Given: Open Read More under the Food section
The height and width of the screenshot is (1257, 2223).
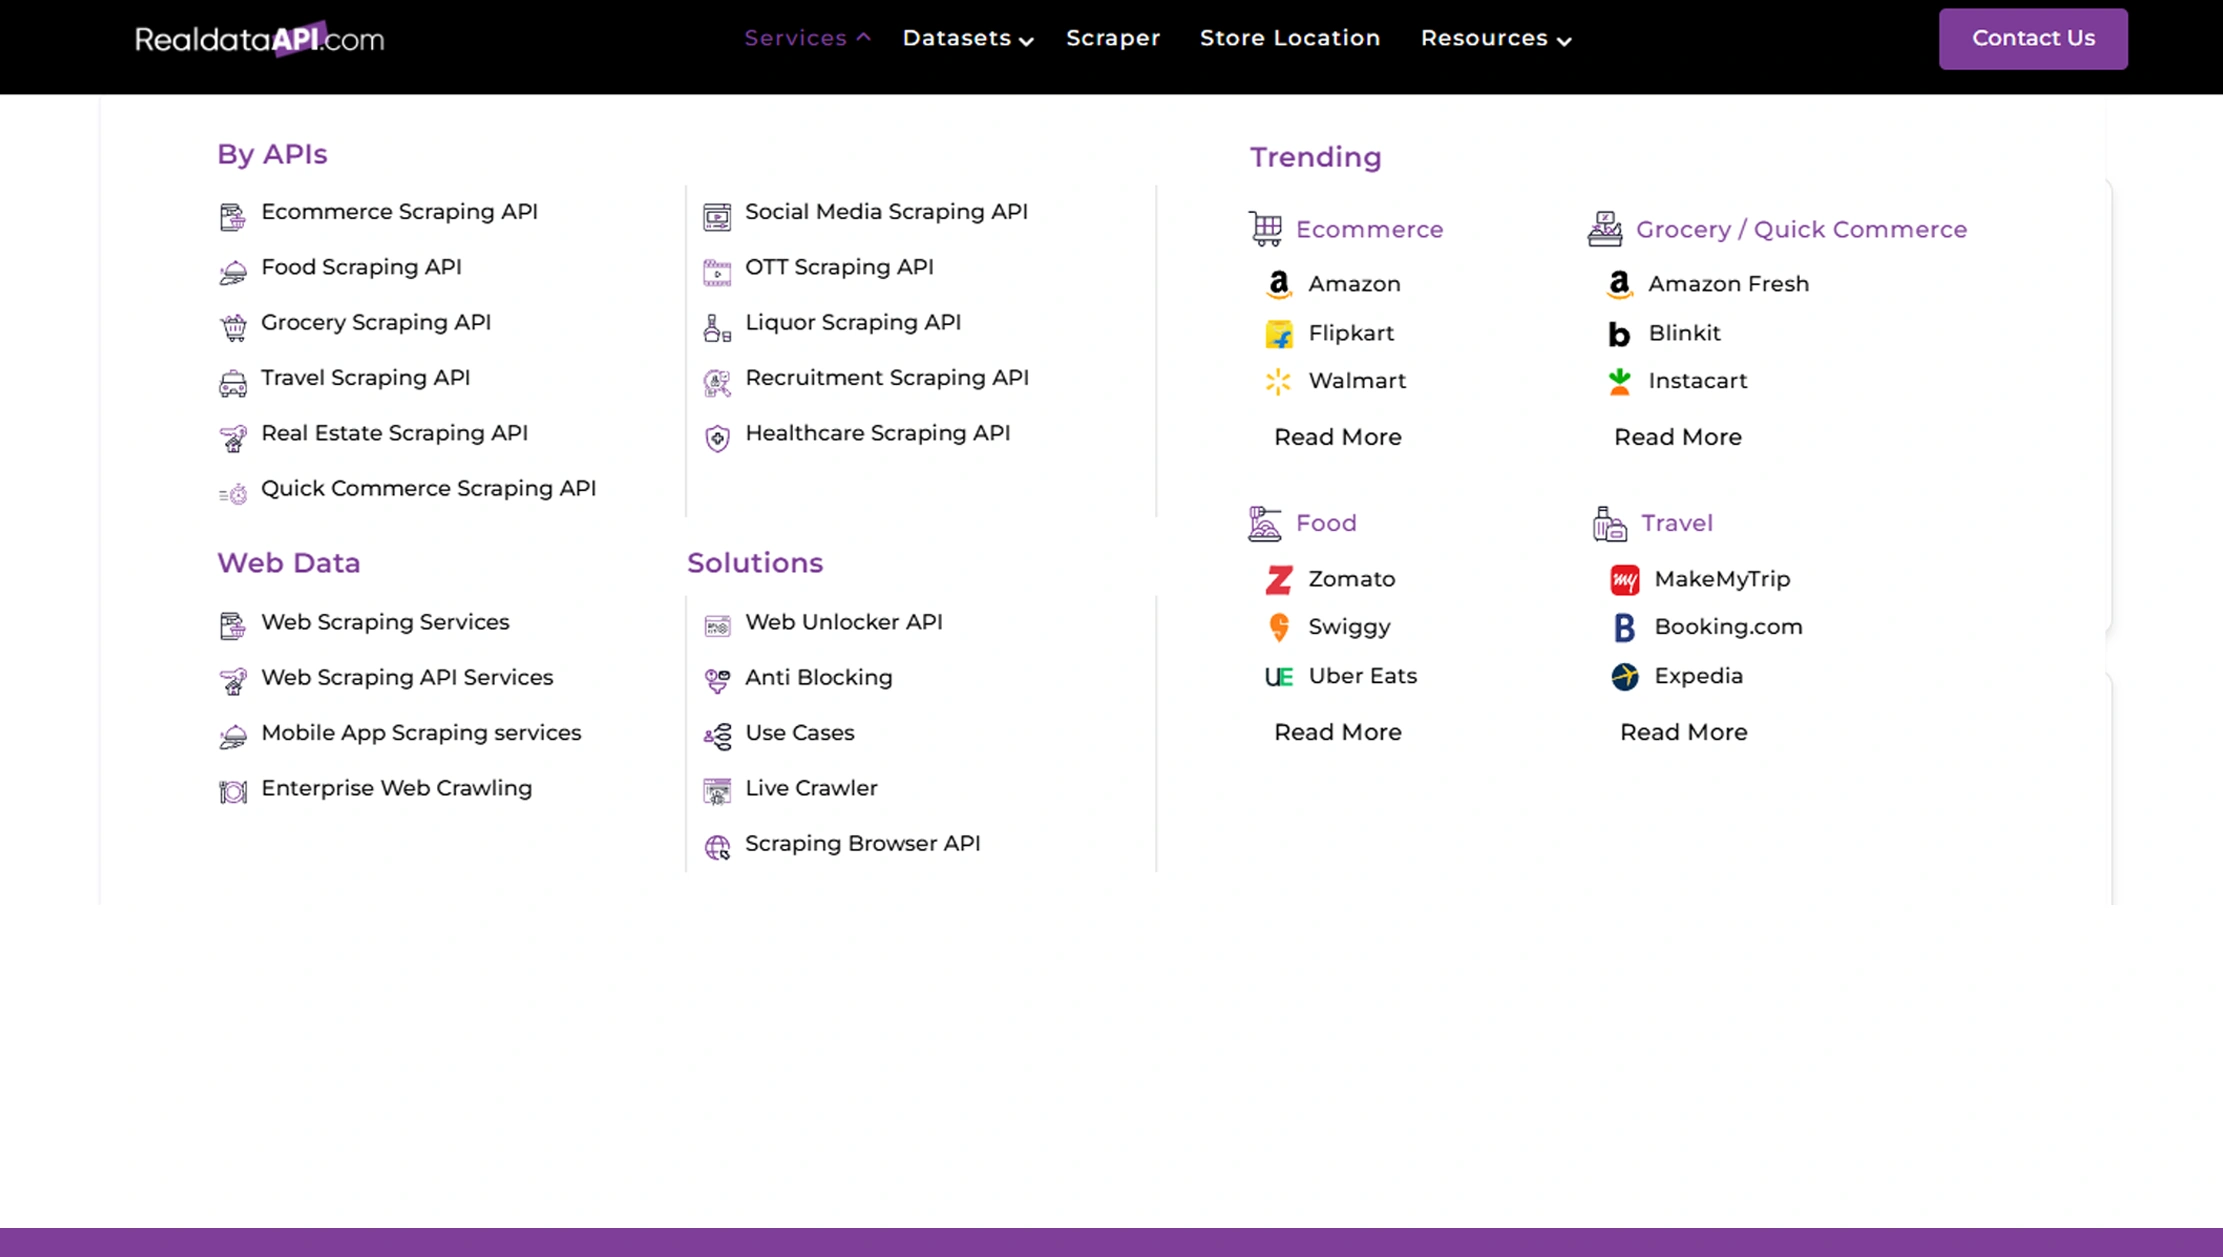Looking at the screenshot, I should pyautogui.click(x=1337, y=732).
